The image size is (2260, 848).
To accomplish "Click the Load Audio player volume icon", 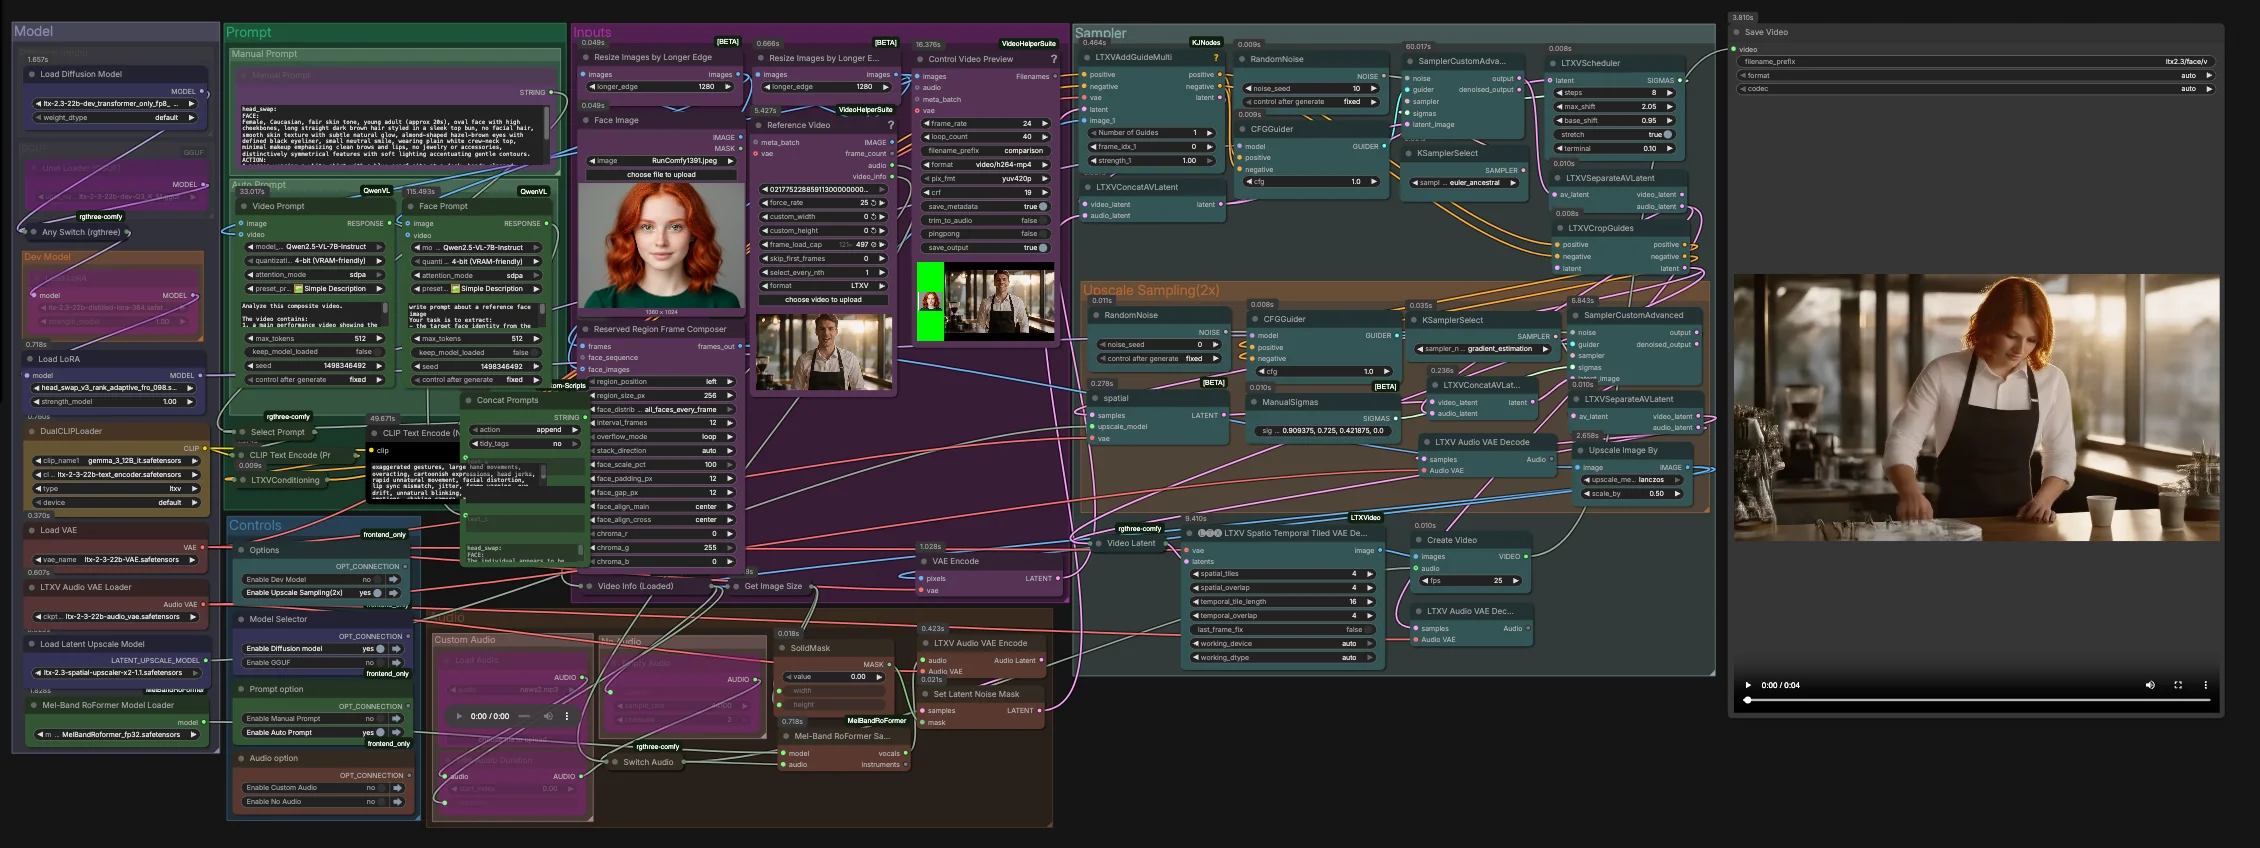I will [548, 716].
